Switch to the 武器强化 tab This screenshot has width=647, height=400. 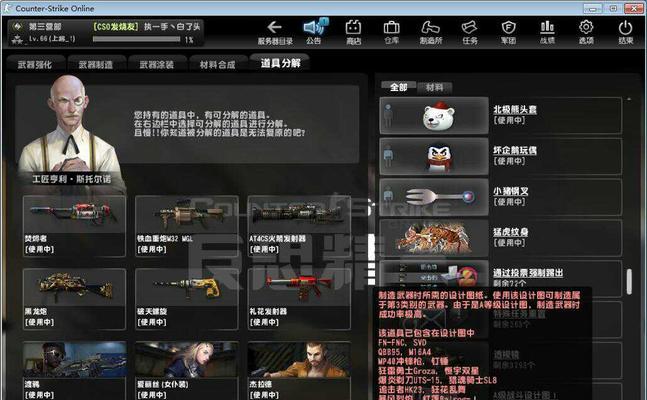point(35,64)
